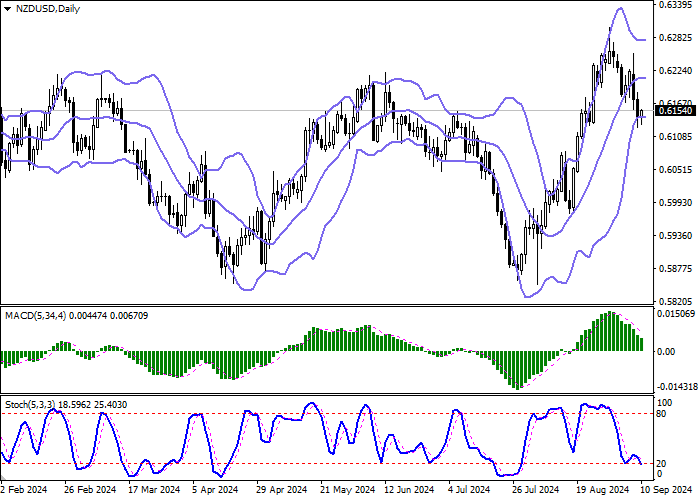Select the 2 Feb 2024 date label
This screenshot has height=500, width=698.
pyautogui.click(x=24, y=490)
